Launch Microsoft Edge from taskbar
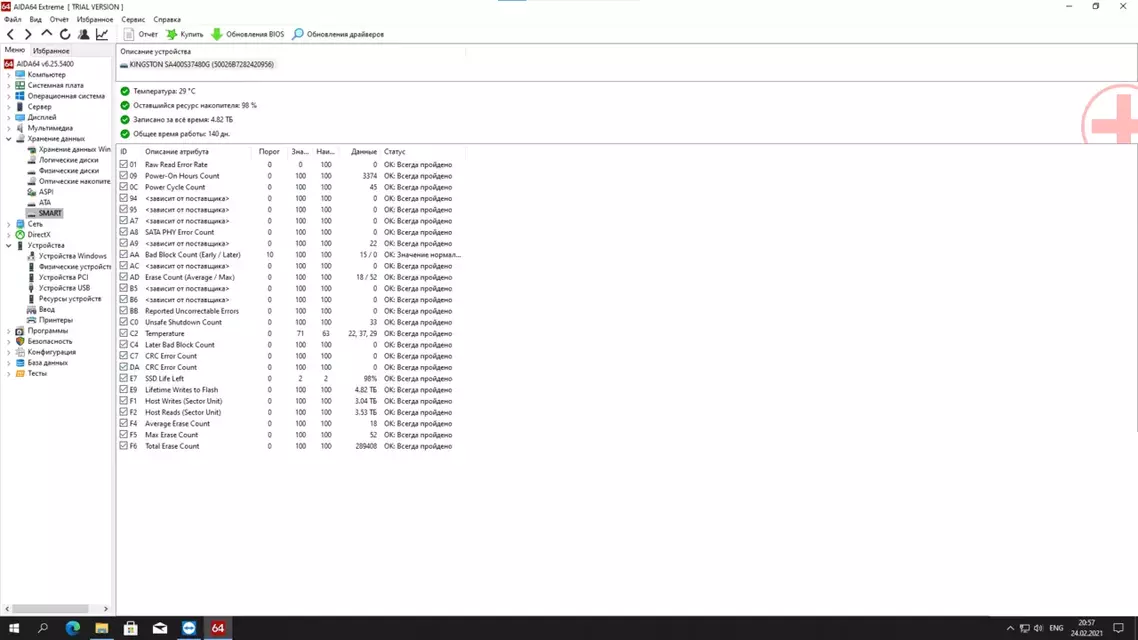1138x640 pixels. pyautogui.click(x=73, y=628)
